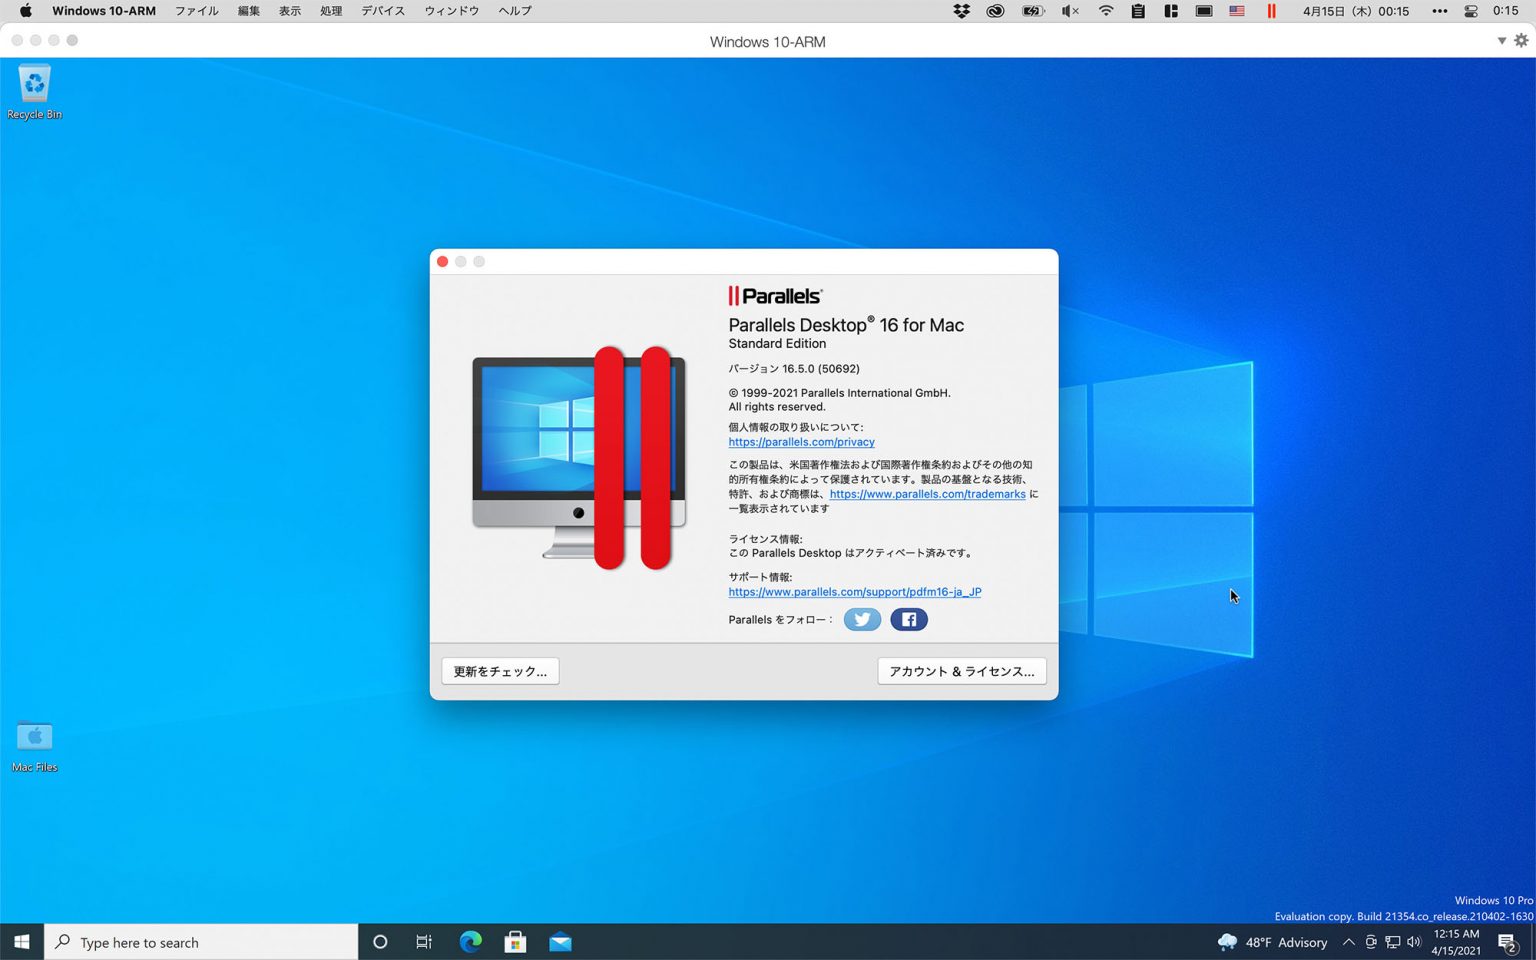Open the 編集 menu
The image size is (1536, 960).
click(249, 11)
